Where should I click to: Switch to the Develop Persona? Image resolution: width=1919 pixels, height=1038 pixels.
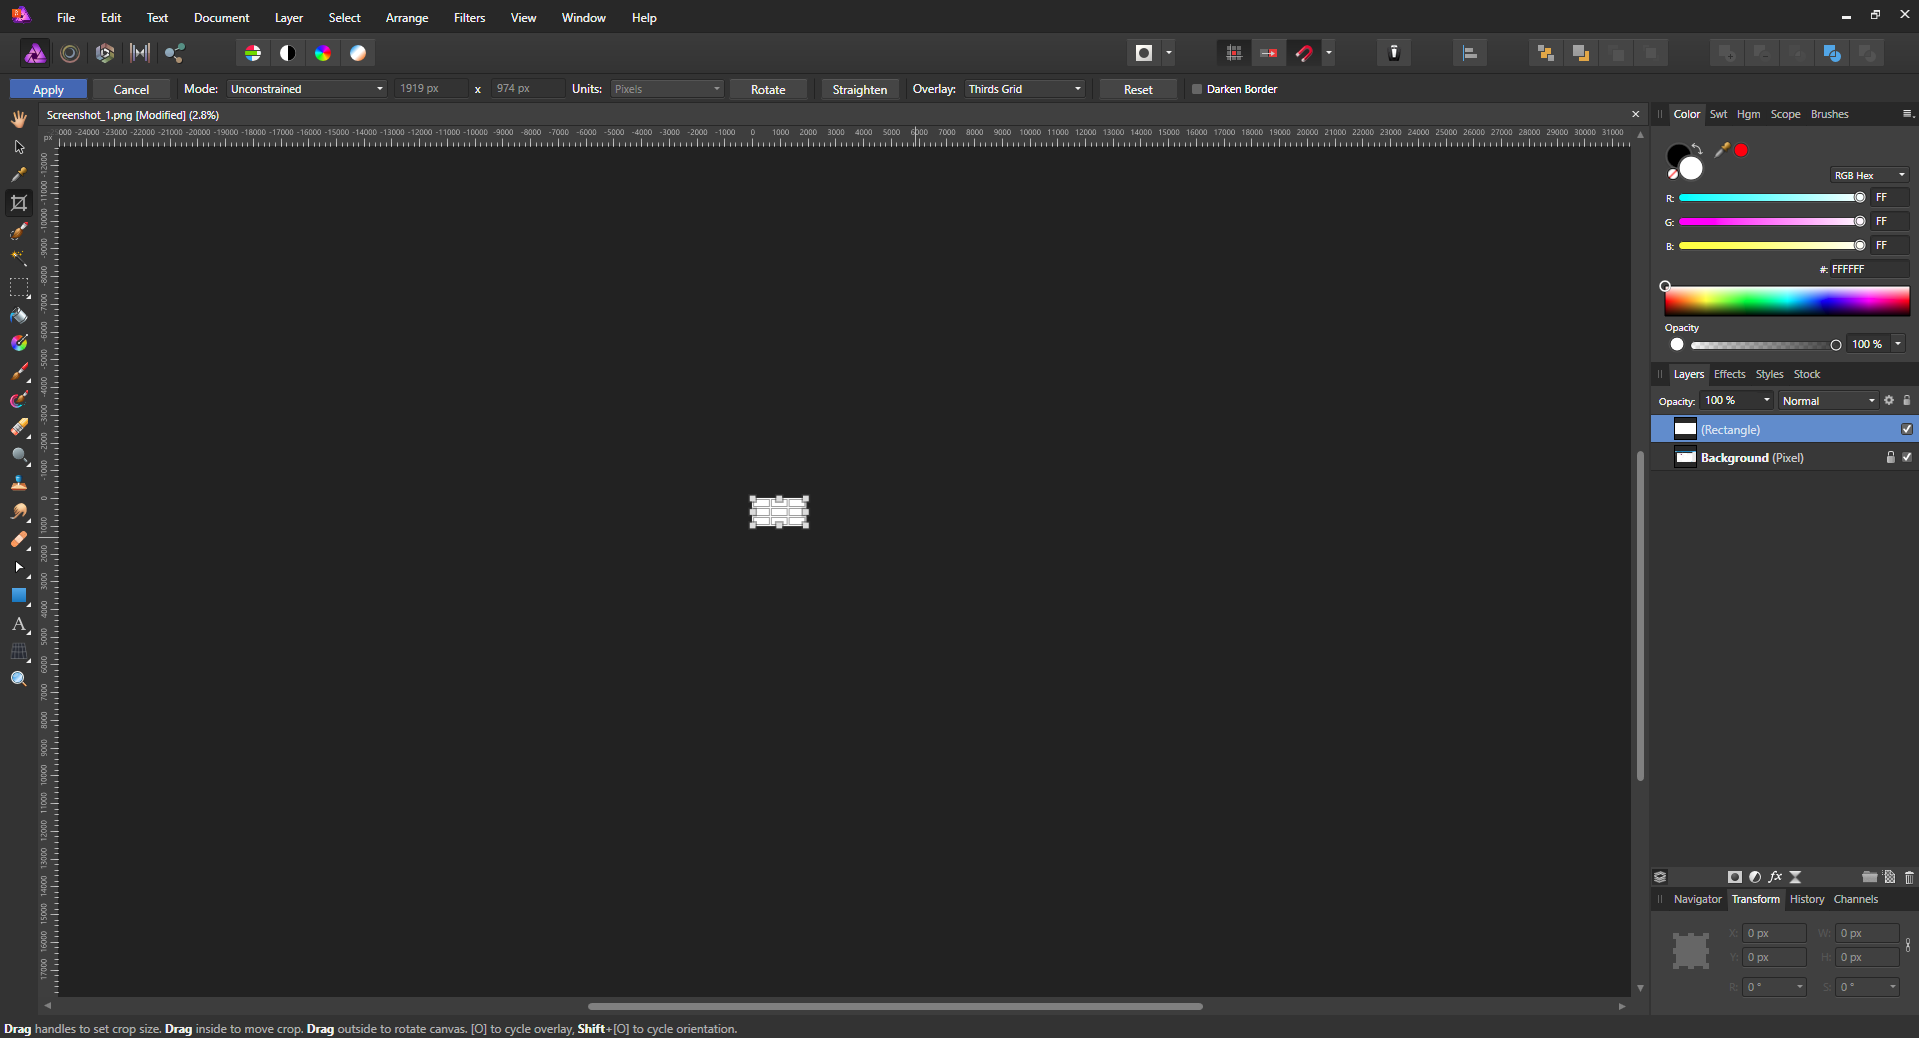(105, 53)
